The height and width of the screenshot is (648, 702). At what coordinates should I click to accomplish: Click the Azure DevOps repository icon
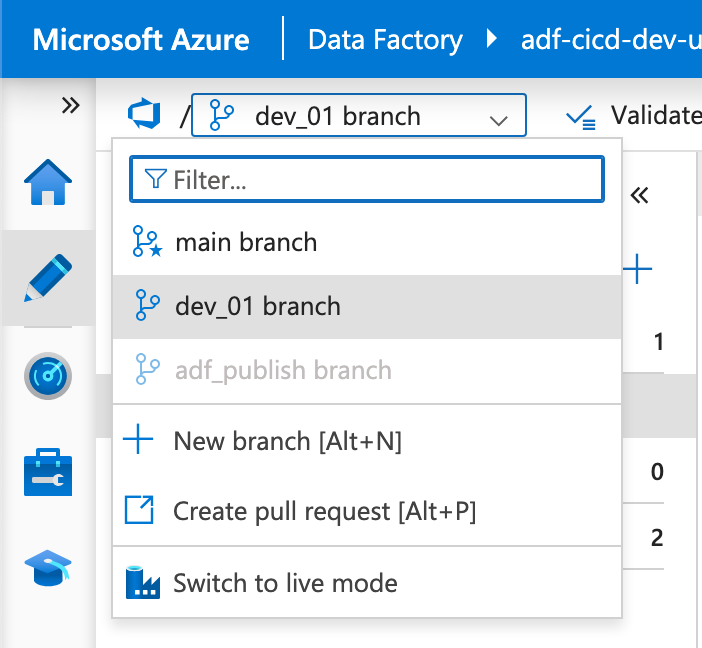pyautogui.click(x=144, y=114)
